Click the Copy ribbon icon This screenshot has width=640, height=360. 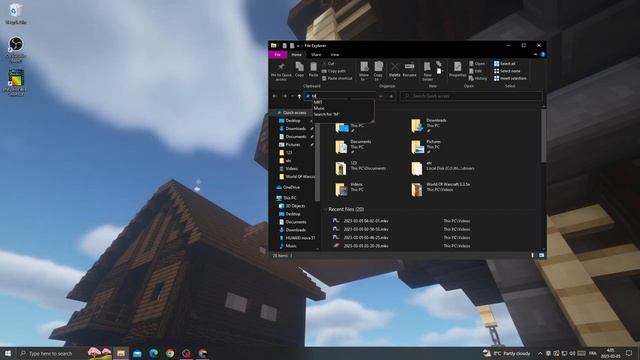[x=300, y=67]
